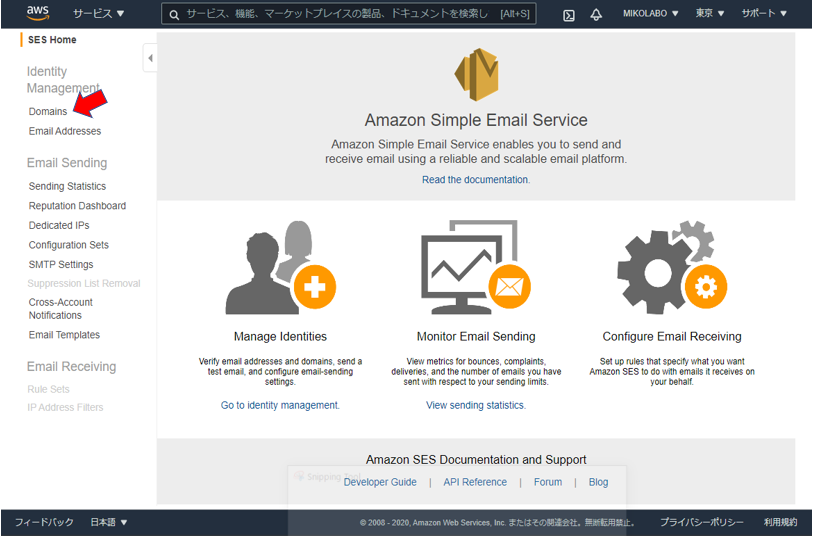
Task: Click the Amazon SES gold logo
Action: point(476,74)
